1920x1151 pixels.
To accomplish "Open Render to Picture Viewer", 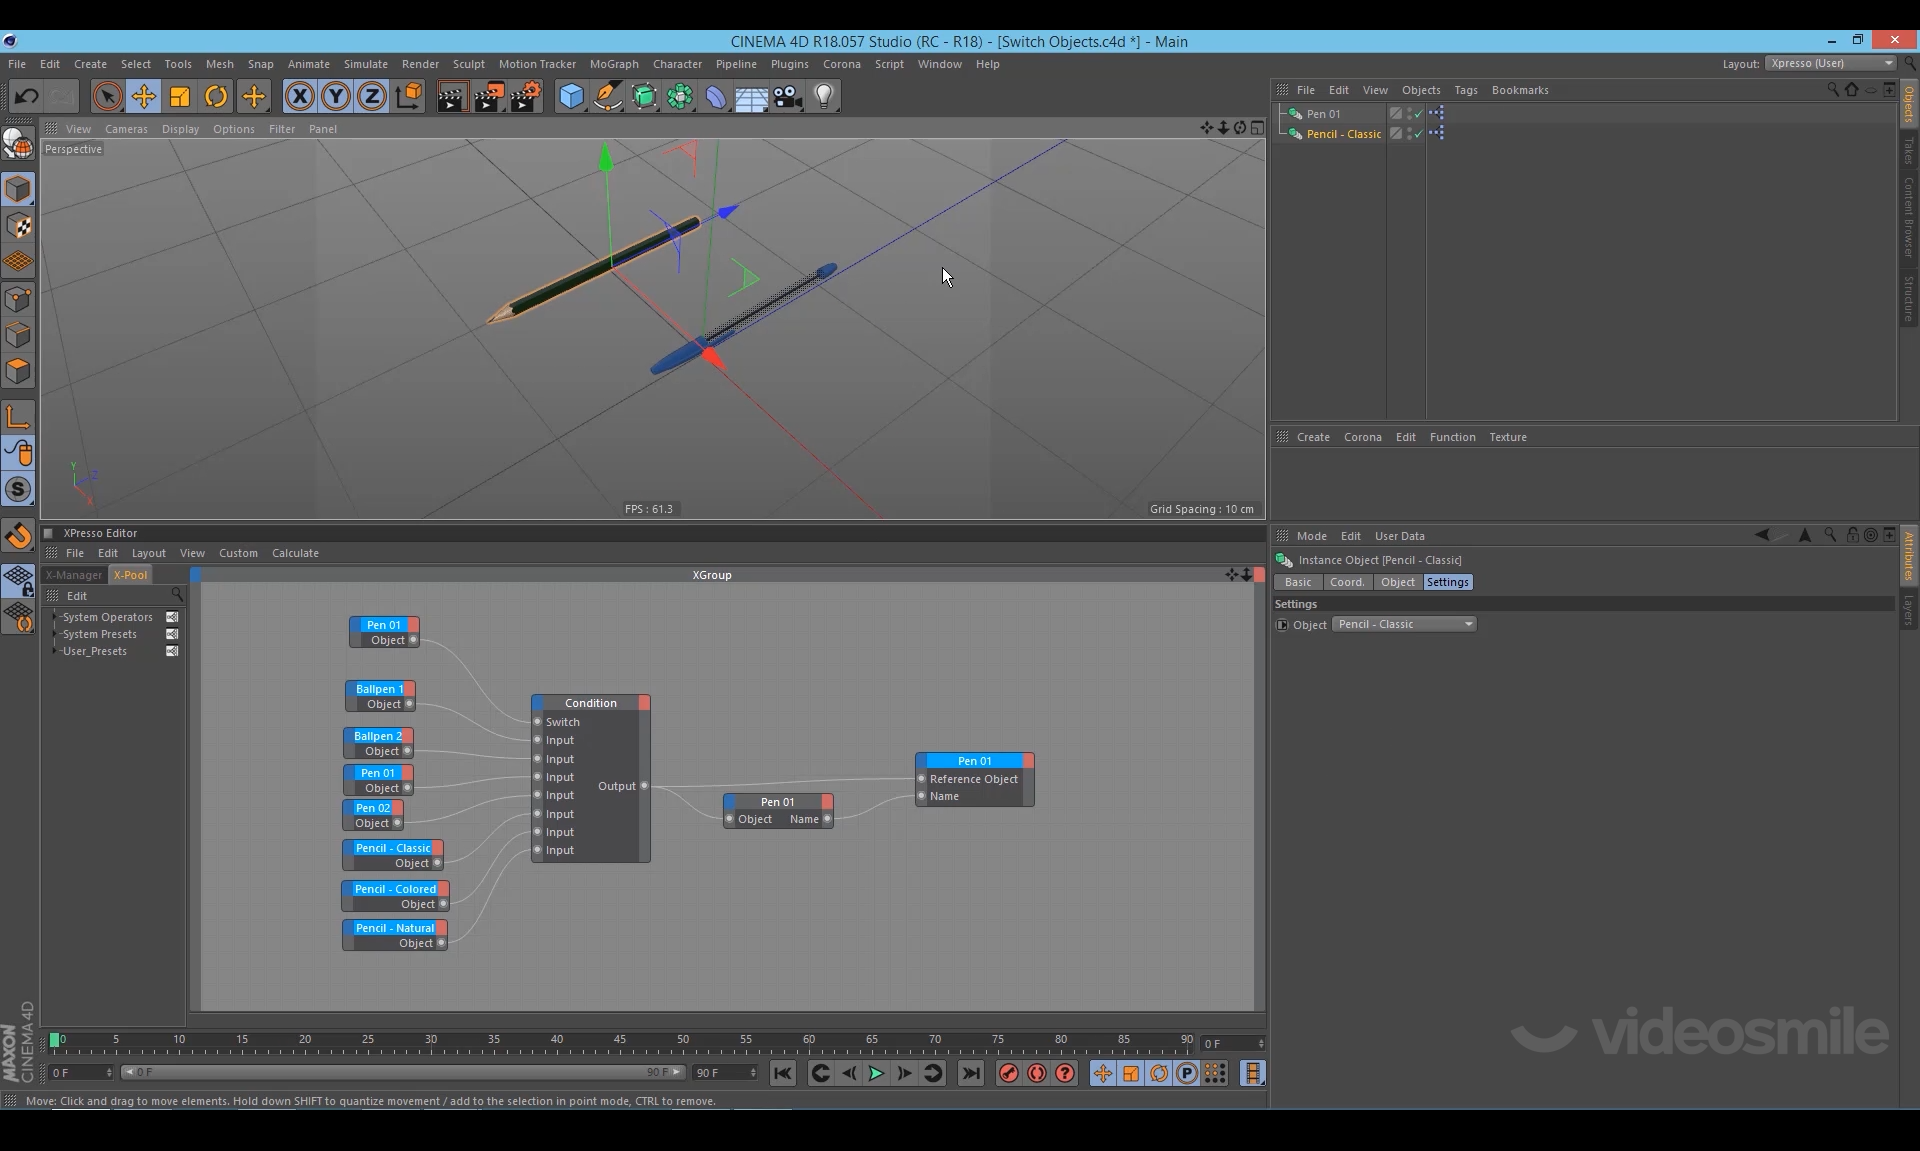I will (489, 97).
